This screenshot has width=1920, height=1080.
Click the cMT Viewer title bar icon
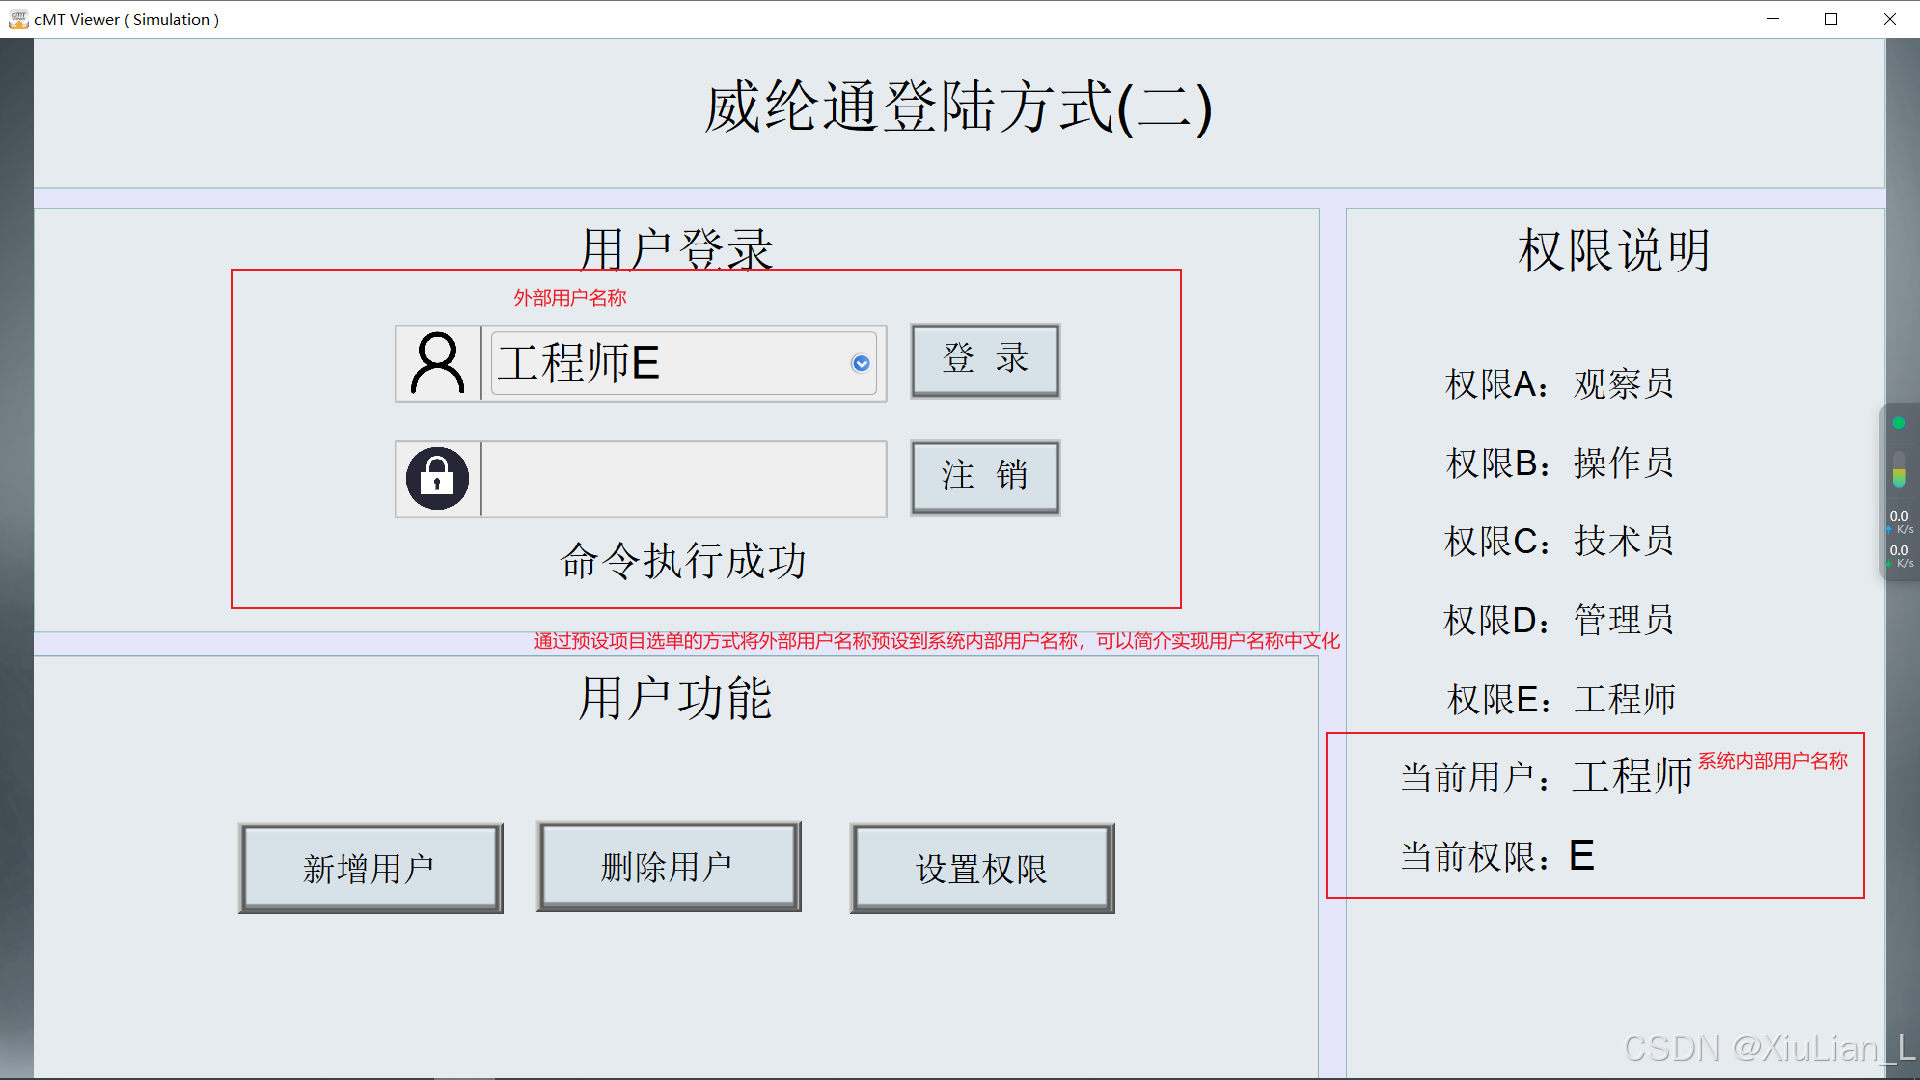(x=18, y=19)
